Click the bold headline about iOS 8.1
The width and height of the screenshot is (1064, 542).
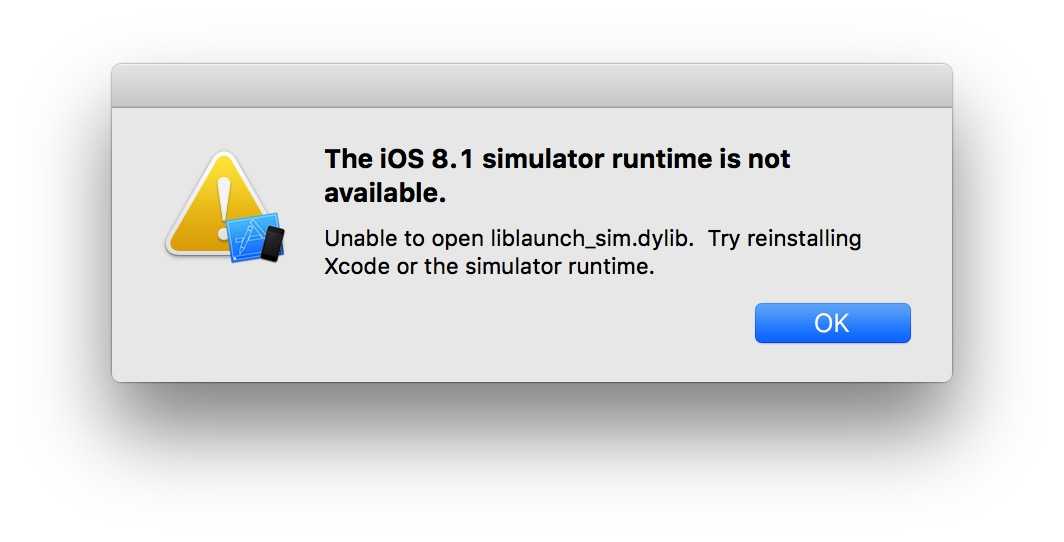click(557, 176)
